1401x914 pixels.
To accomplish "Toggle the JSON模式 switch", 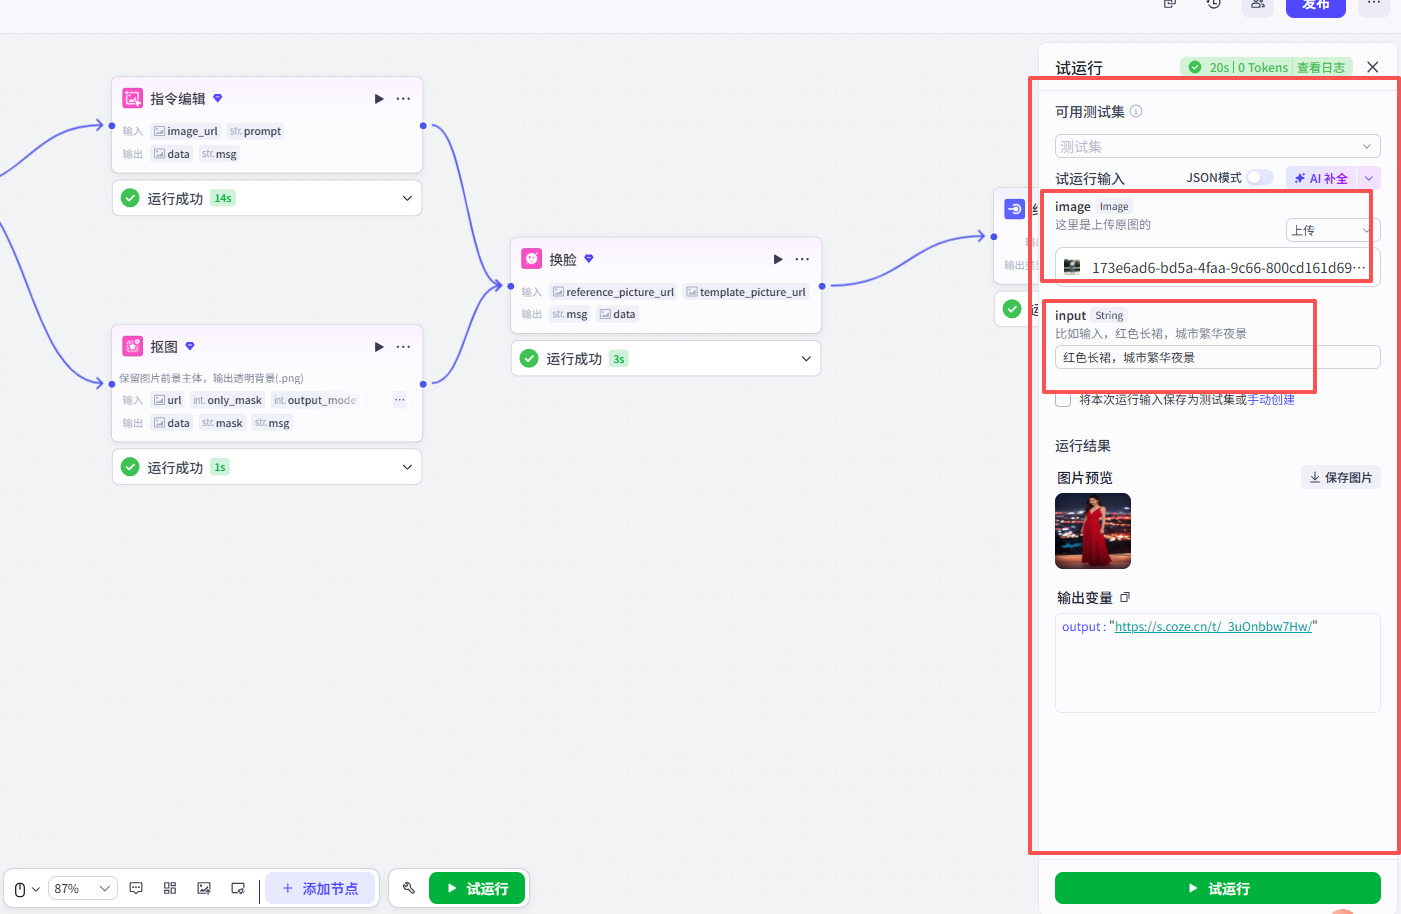I will (x=1259, y=177).
